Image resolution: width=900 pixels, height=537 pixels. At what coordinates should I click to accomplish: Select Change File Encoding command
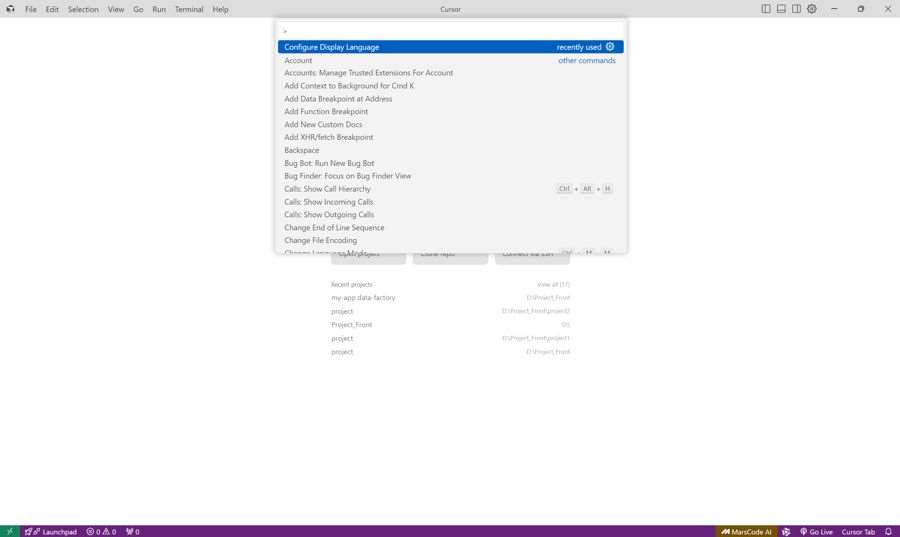click(451, 240)
